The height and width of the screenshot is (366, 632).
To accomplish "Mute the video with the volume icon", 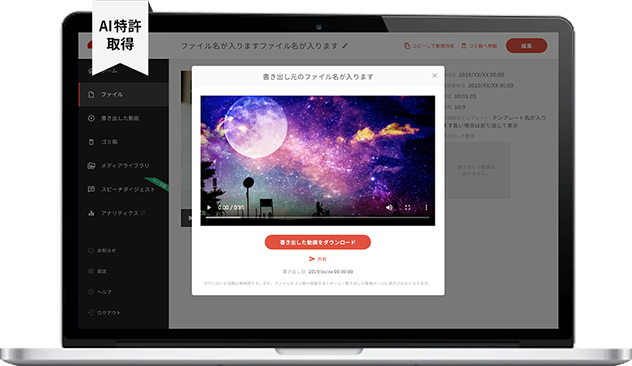I will point(389,208).
